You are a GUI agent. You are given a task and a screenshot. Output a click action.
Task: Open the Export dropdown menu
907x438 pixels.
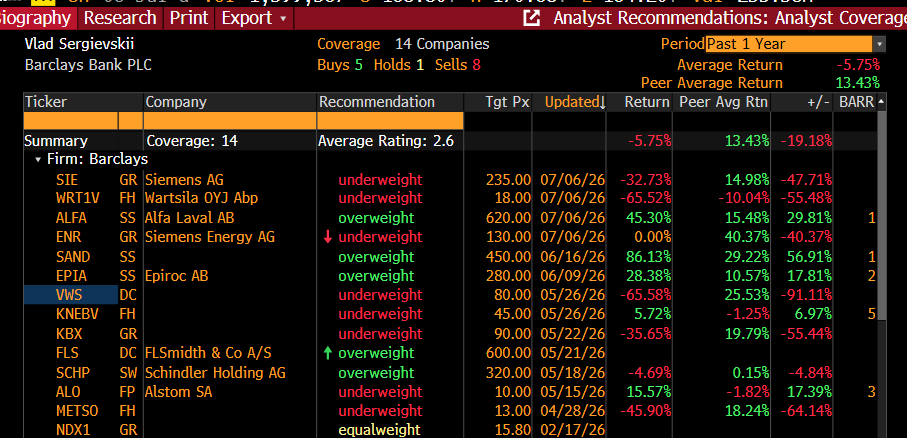[x=255, y=18]
